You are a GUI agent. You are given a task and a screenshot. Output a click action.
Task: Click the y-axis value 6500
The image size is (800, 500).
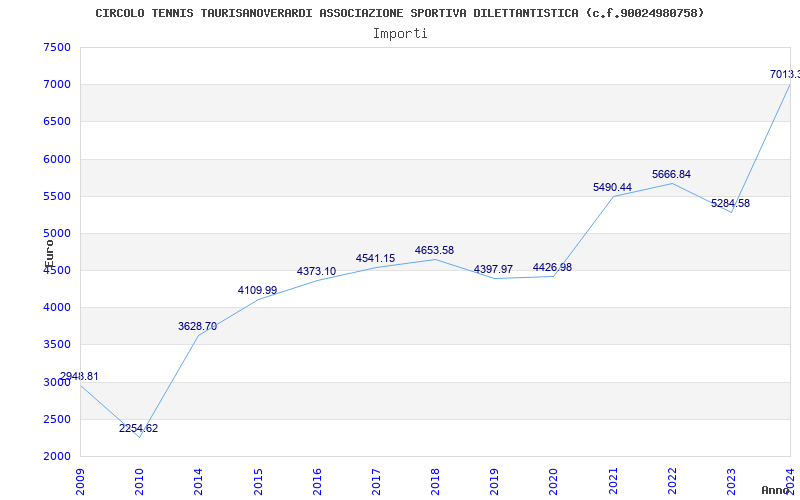57,122
